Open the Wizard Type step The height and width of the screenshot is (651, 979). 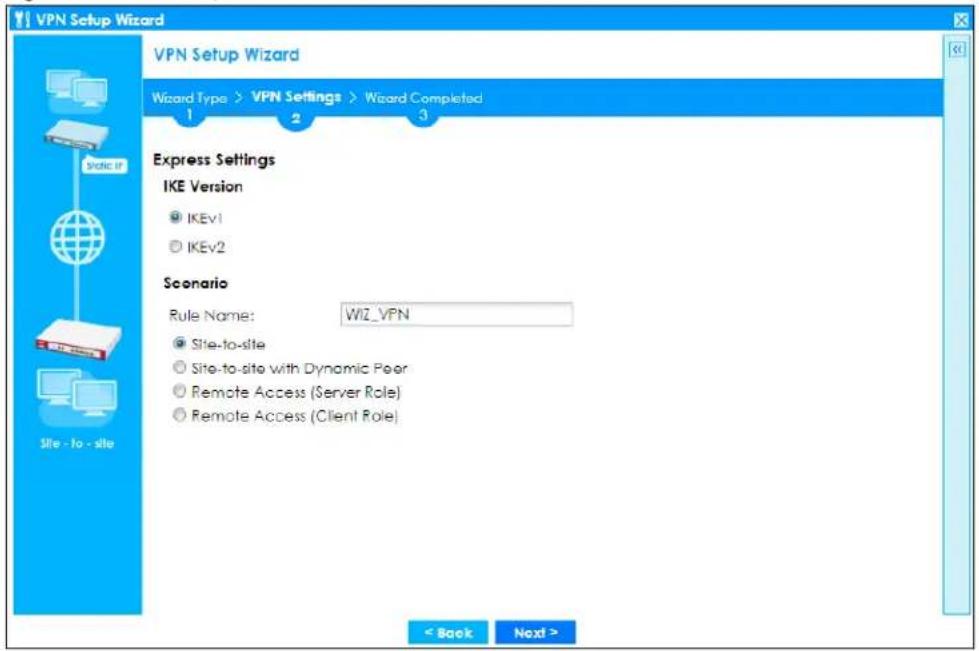pyautogui.click(x=189, y=98)
